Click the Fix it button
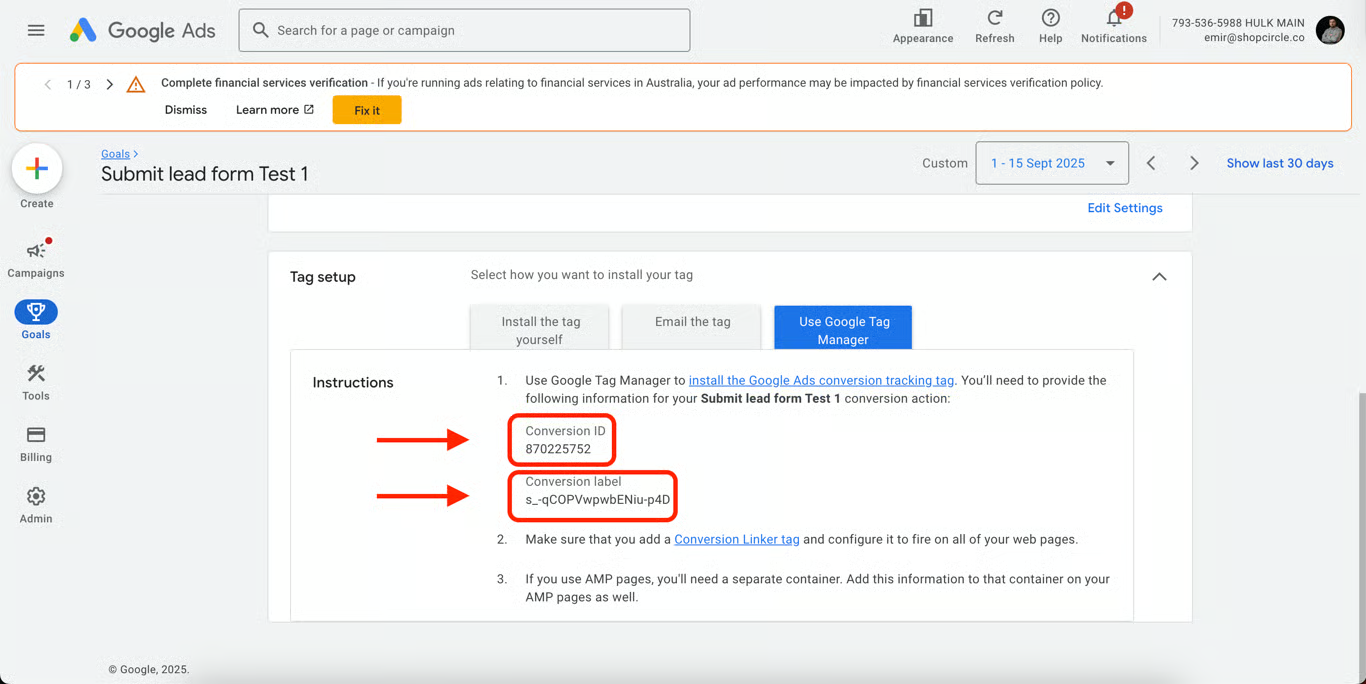 point(367,110)
